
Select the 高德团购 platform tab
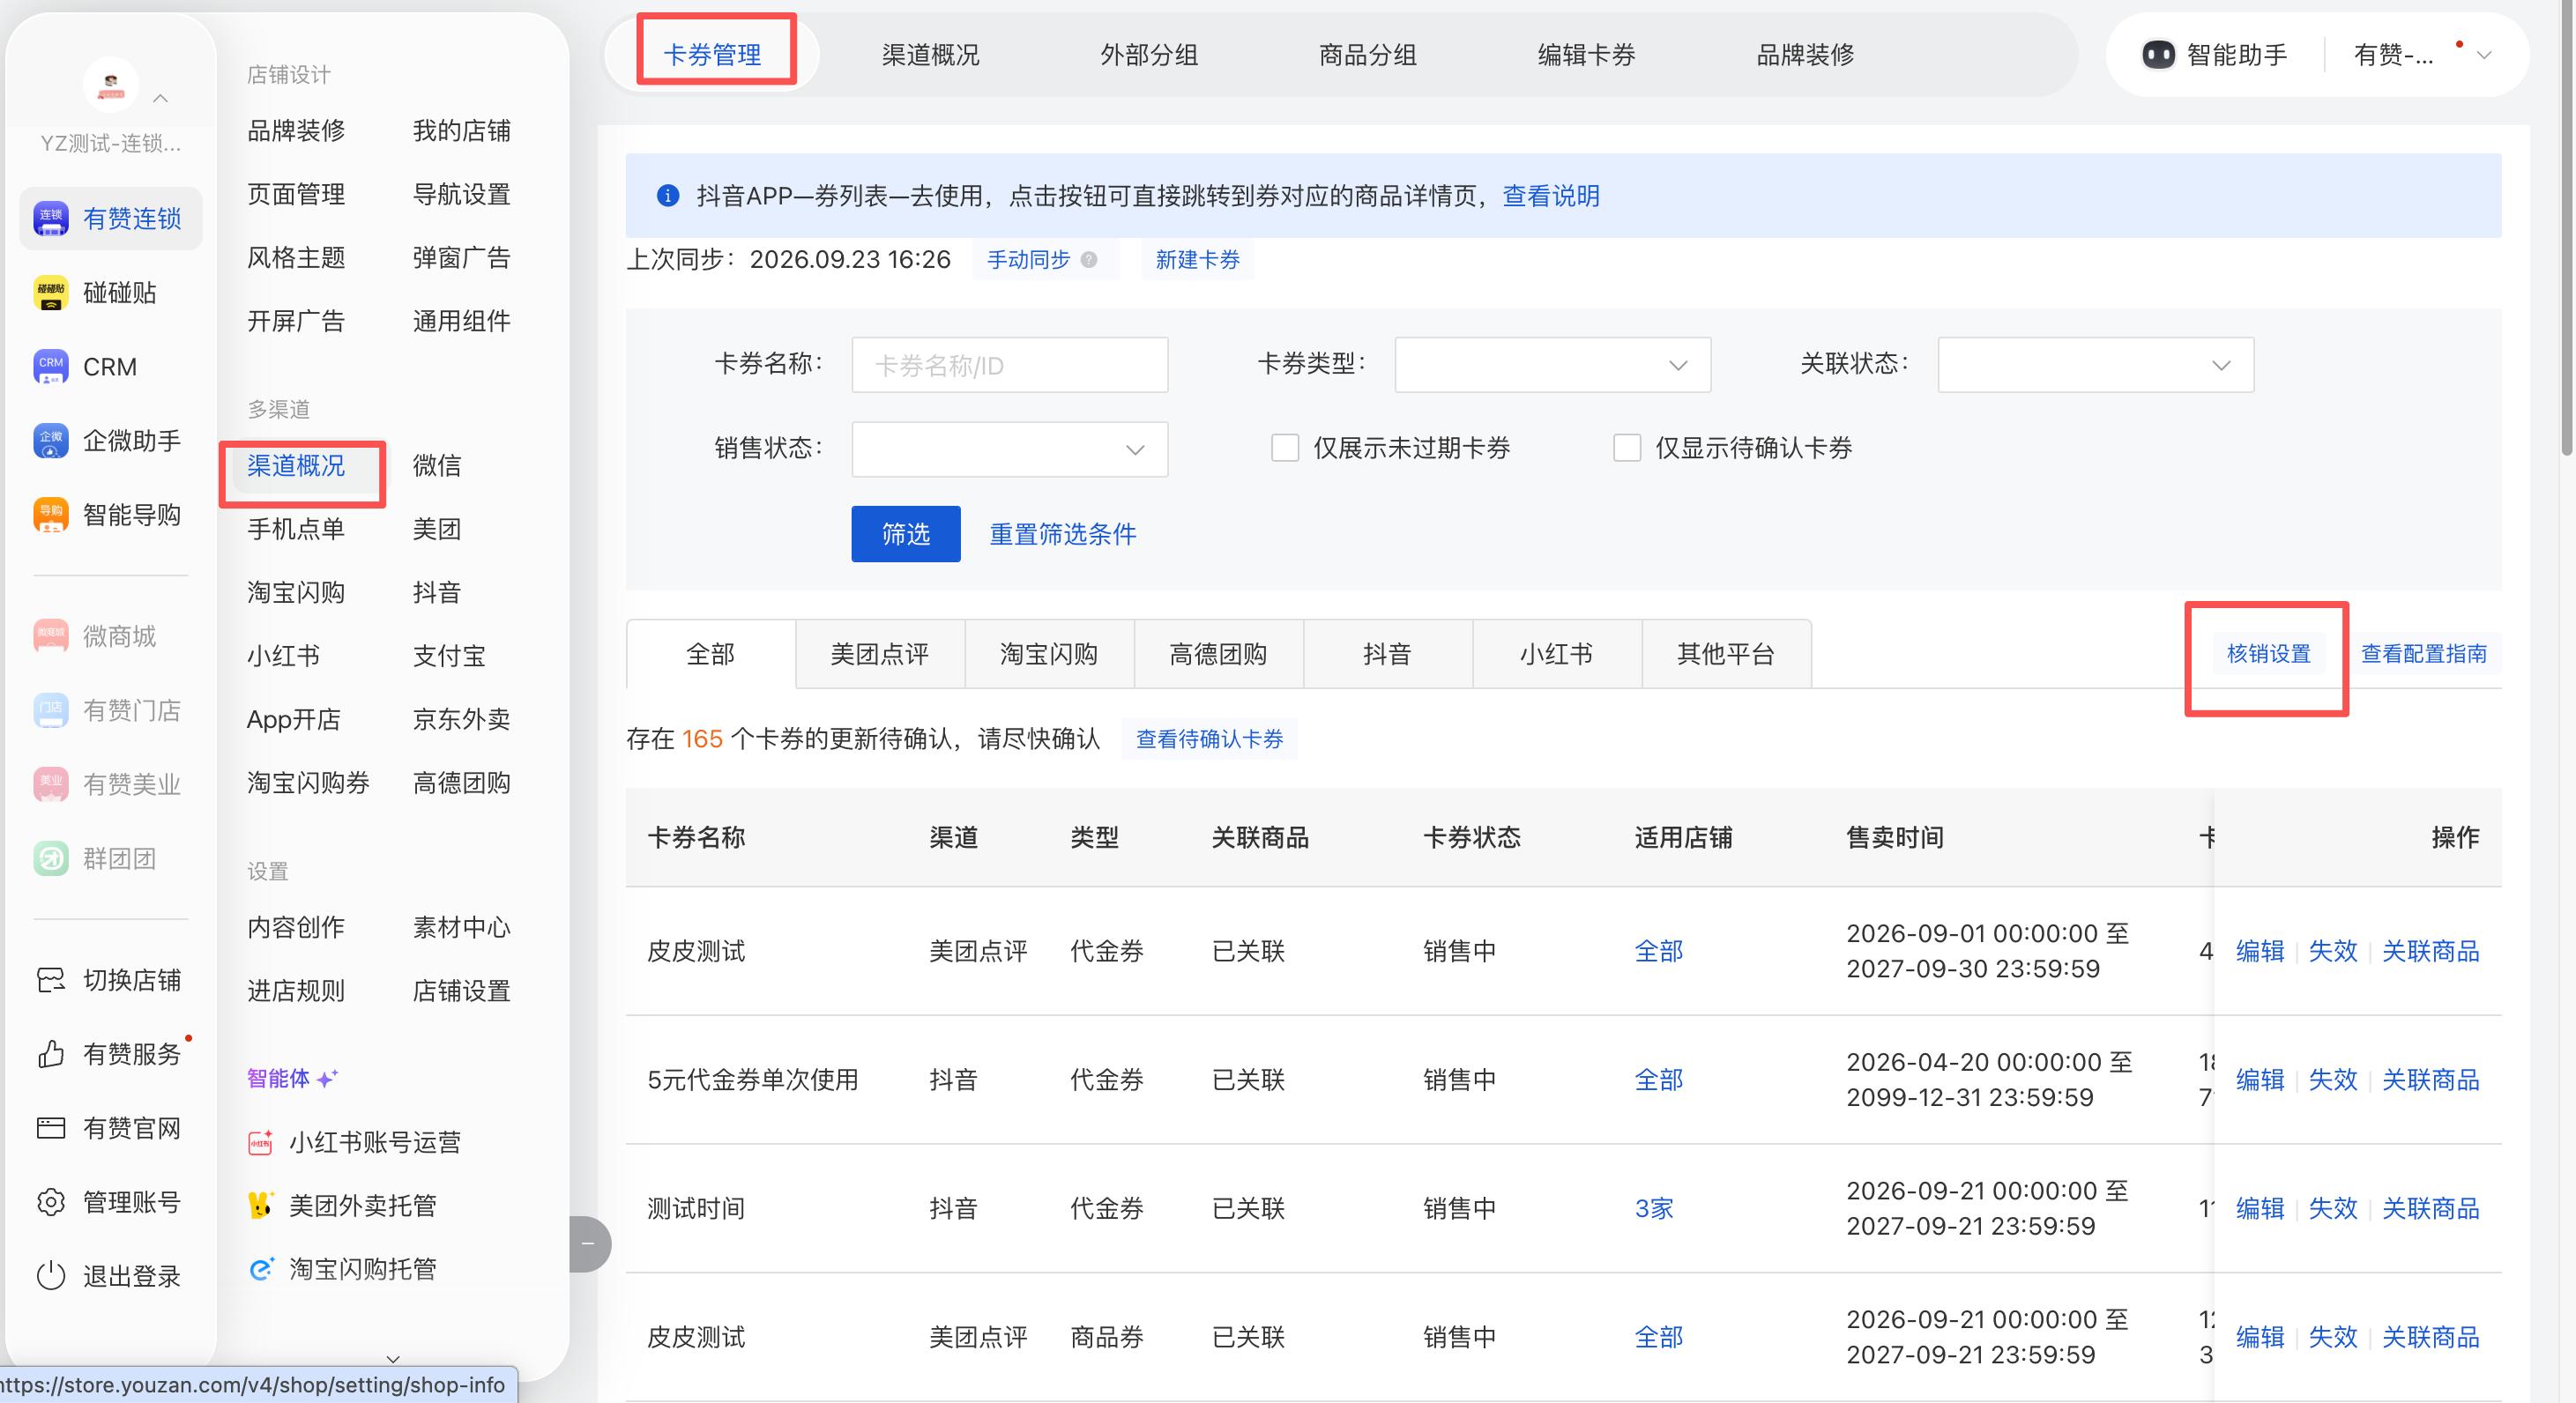pos(1218,654)
